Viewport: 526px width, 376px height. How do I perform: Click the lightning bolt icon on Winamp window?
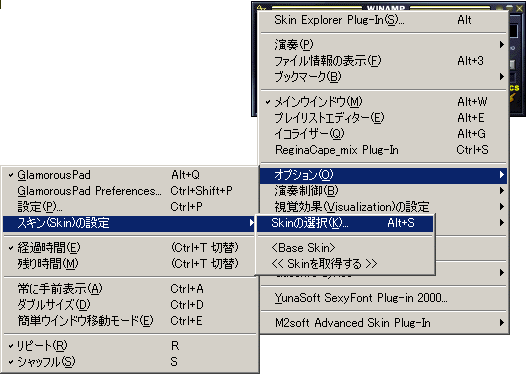tap(513, 98)
